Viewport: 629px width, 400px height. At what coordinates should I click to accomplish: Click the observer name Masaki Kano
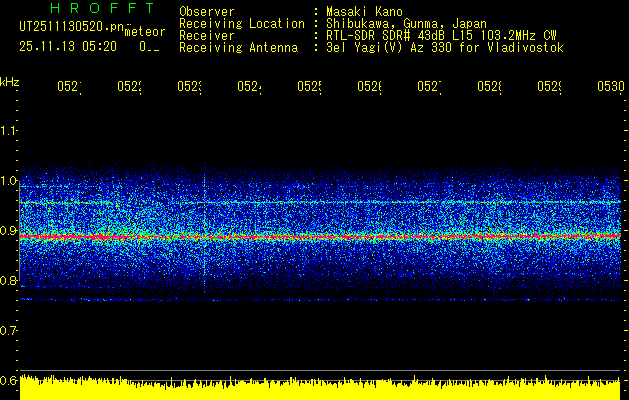(x=364, y=11)
